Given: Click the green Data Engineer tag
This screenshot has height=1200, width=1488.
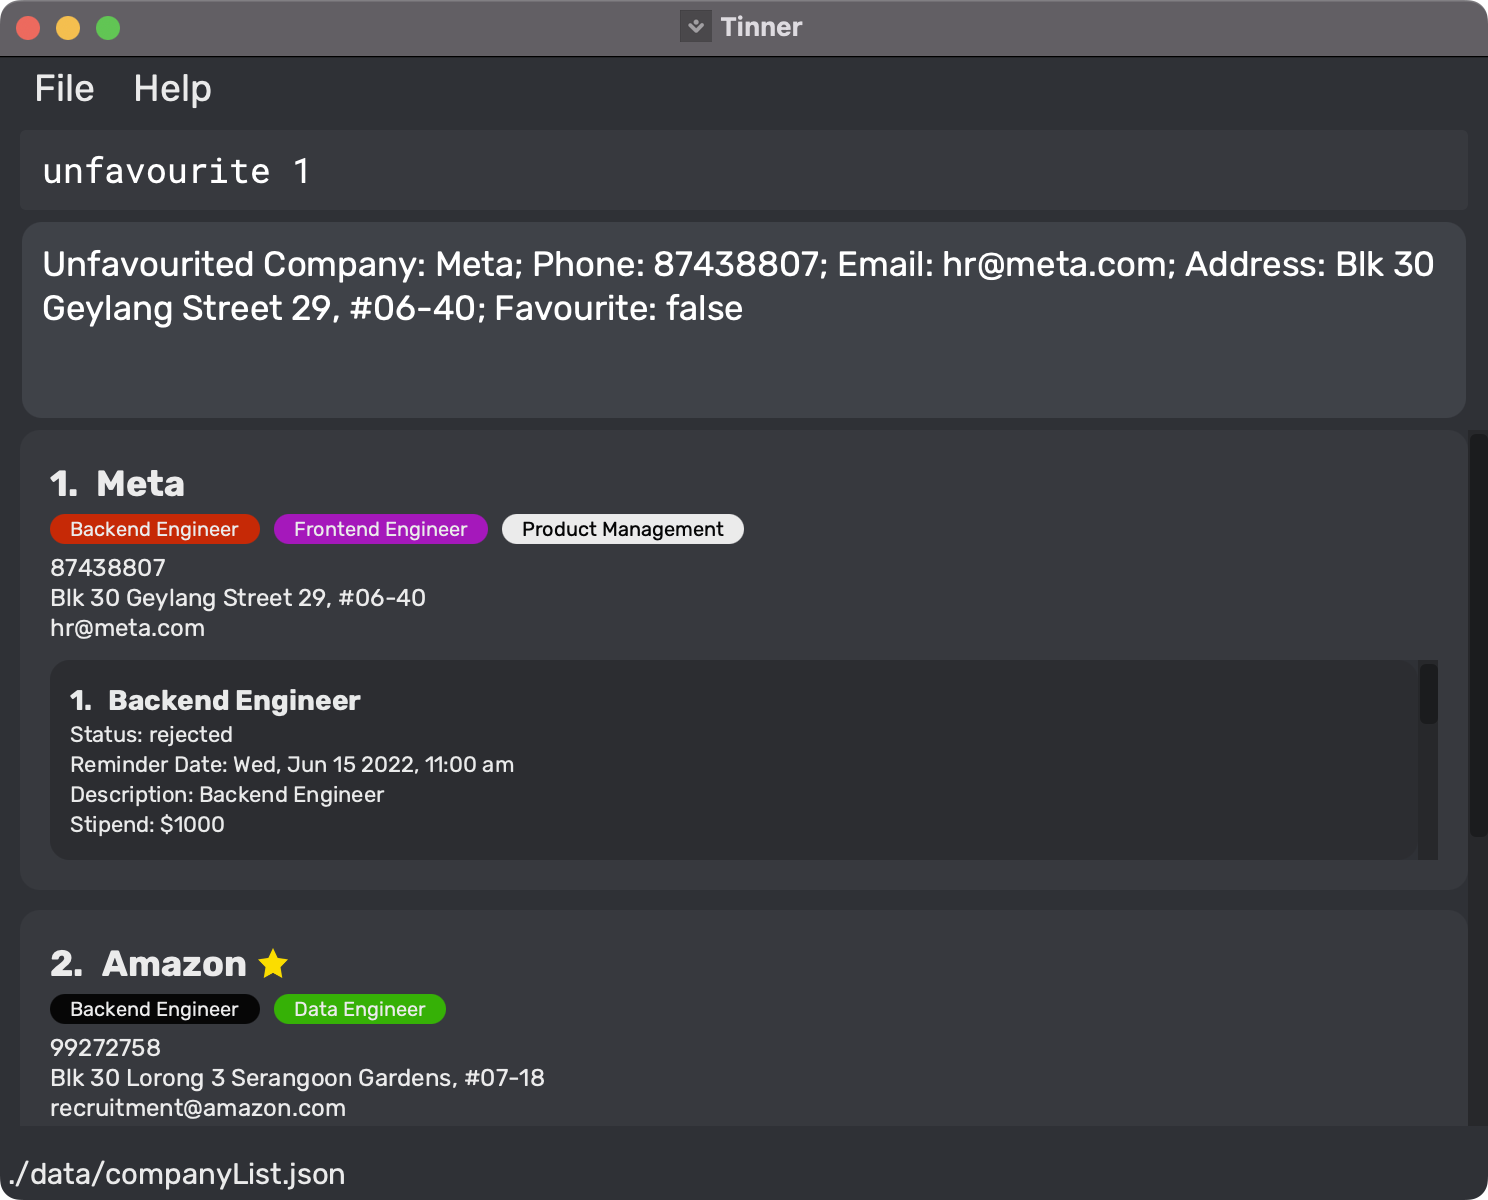Looking at the screenshot, I should 359,1009.
